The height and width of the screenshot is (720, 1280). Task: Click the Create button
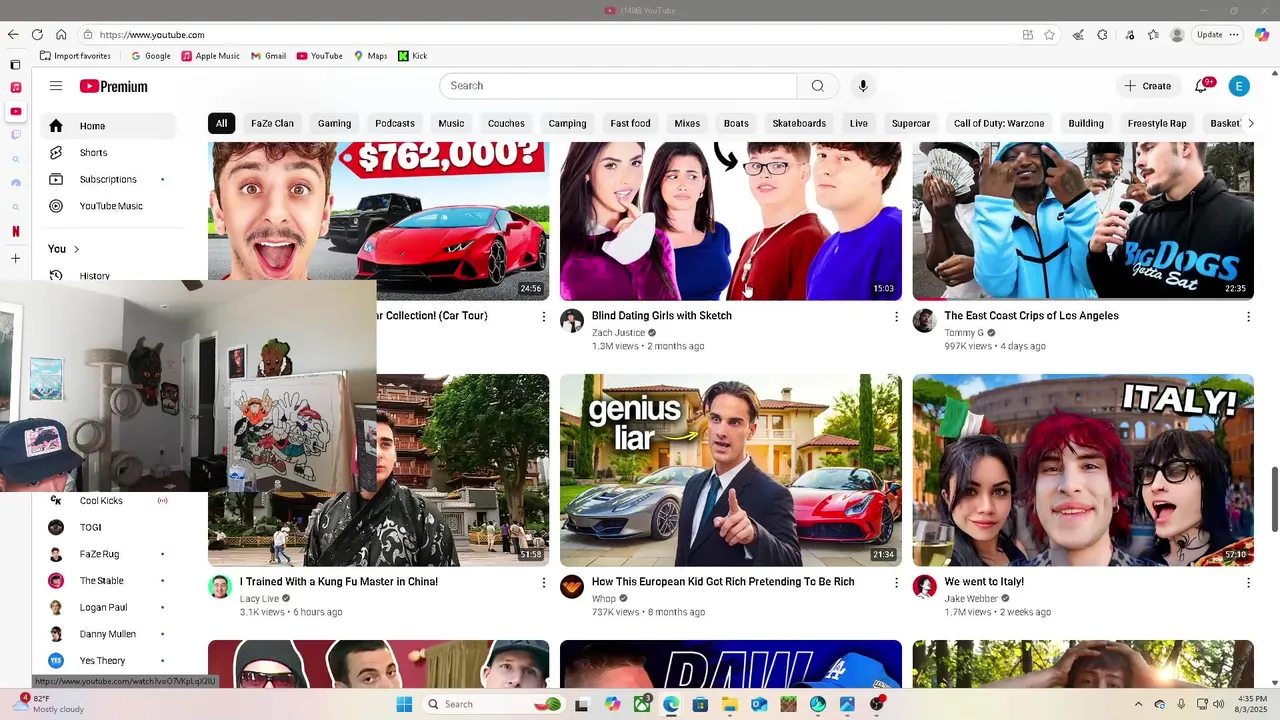[1147, 86]
